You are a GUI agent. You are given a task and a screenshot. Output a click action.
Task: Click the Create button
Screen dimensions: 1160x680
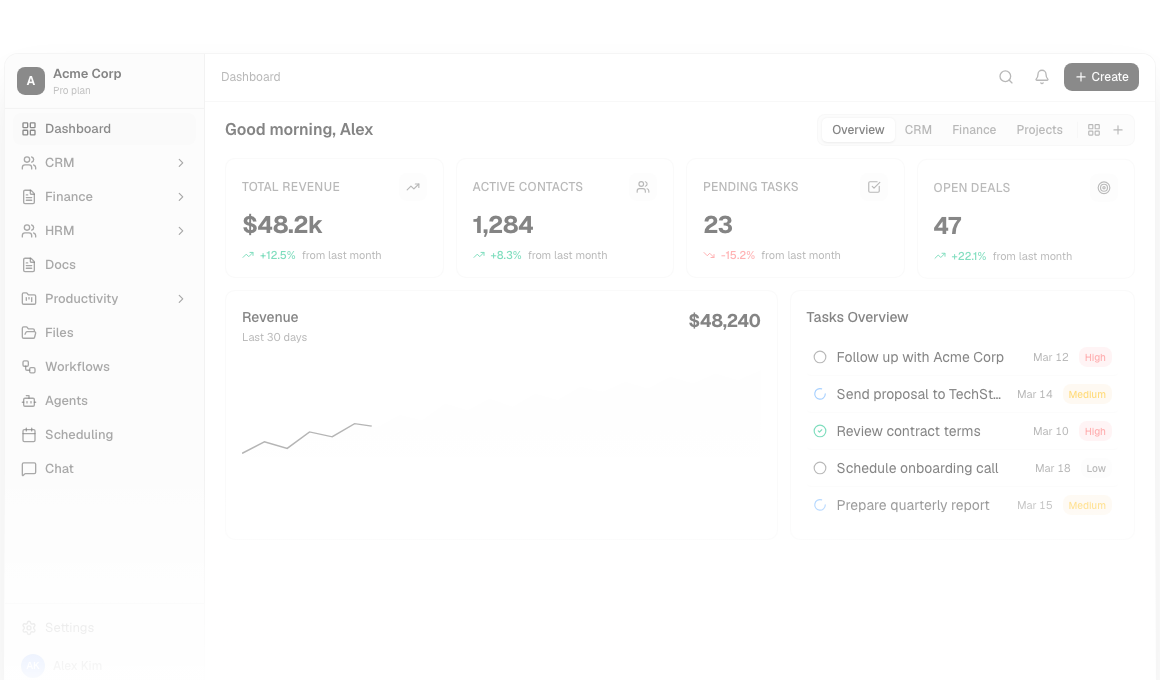pyautogui.click(x=1101, y=77)
